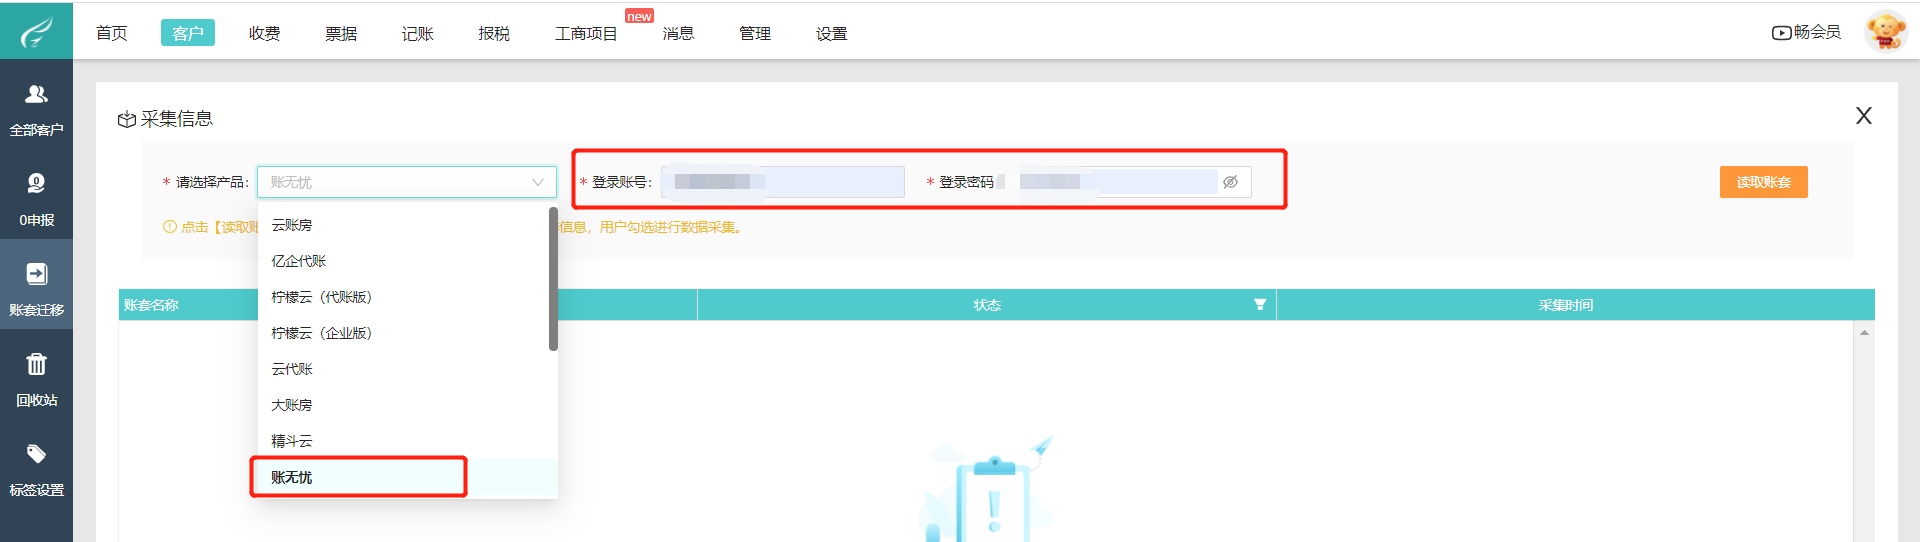Image resolution: width=1920 pixels, height=542 pixels.
Task: Open the 报税 menu
Action: [494, 33]
